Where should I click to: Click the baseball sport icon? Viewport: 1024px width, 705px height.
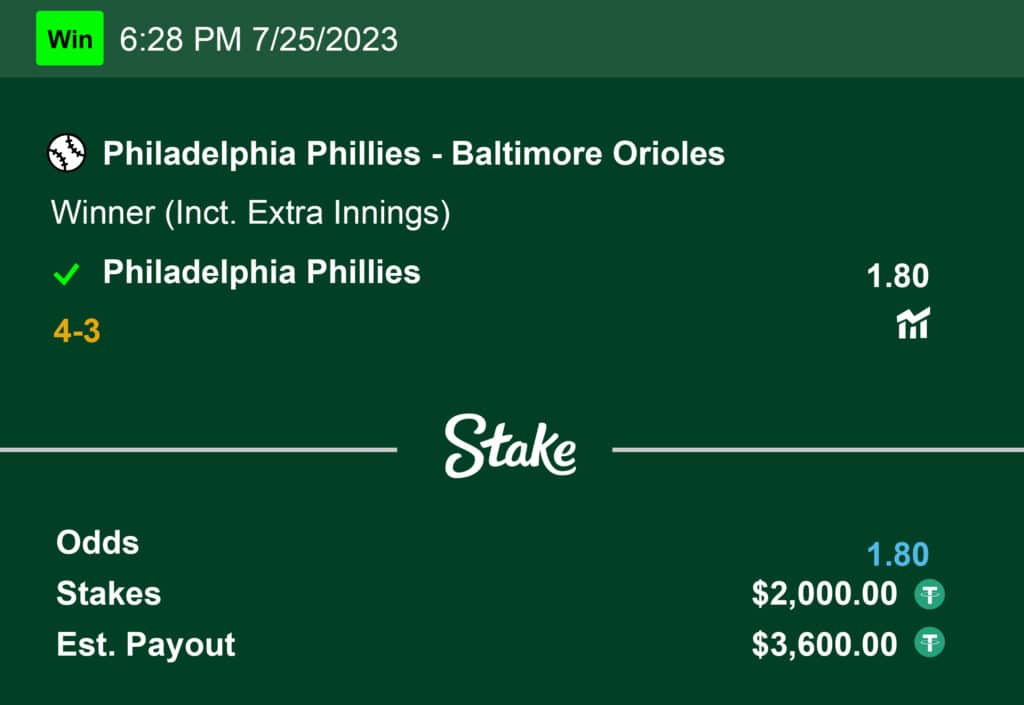pyautogui.click(x=68, y=154)
